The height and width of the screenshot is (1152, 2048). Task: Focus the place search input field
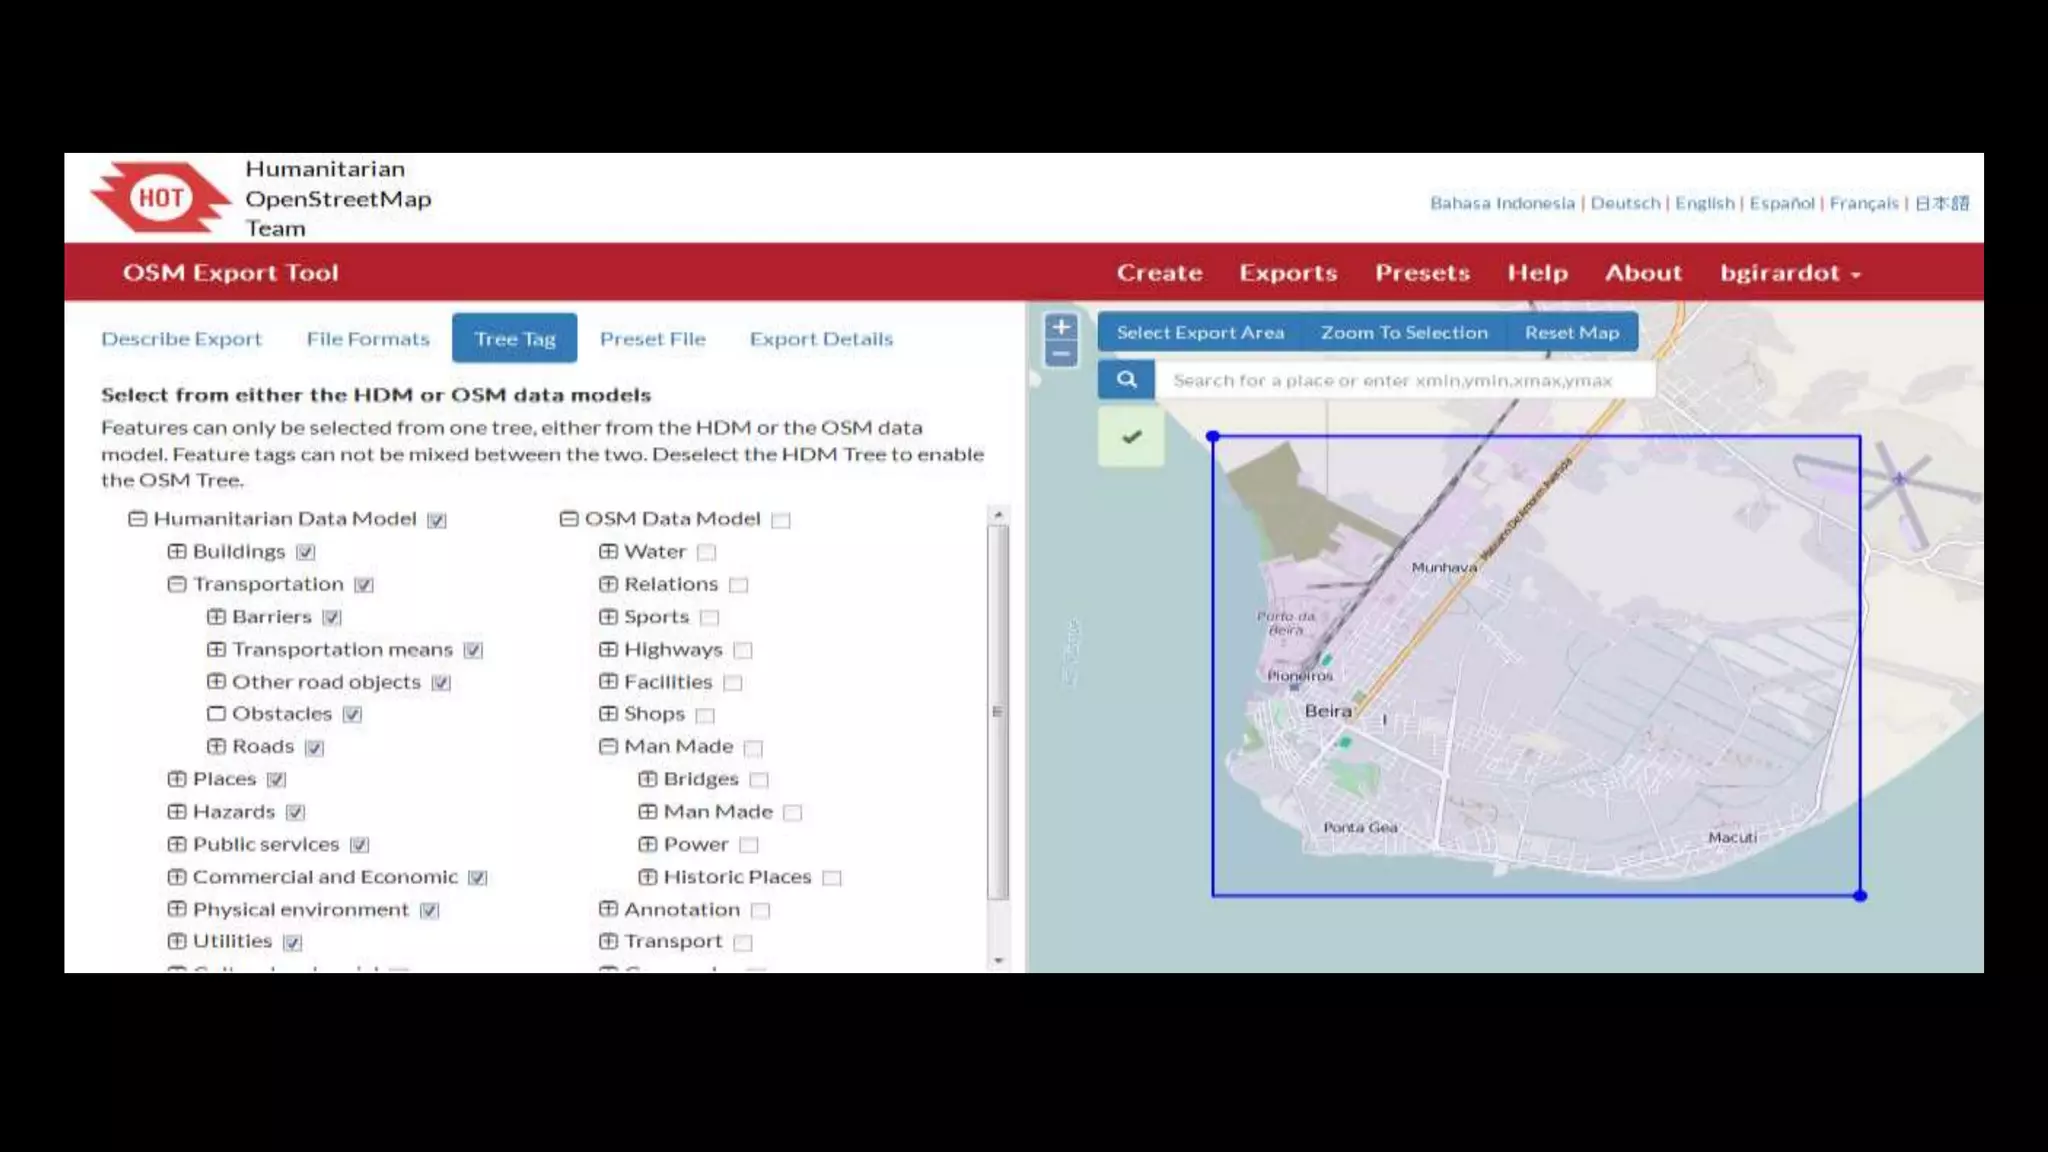1405,380
